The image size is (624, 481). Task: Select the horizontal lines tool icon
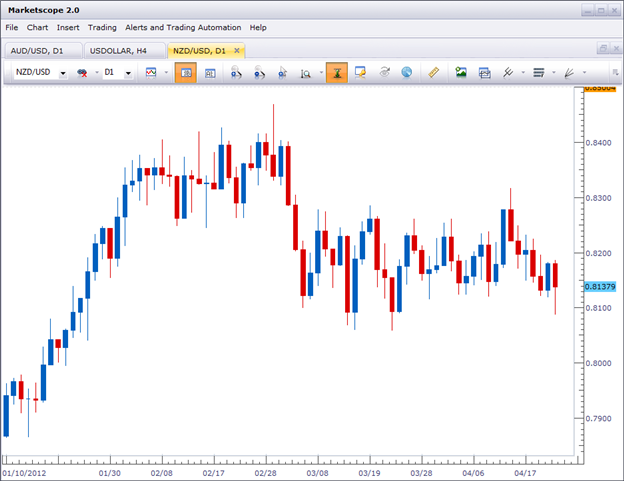click(x=539, y=73)
